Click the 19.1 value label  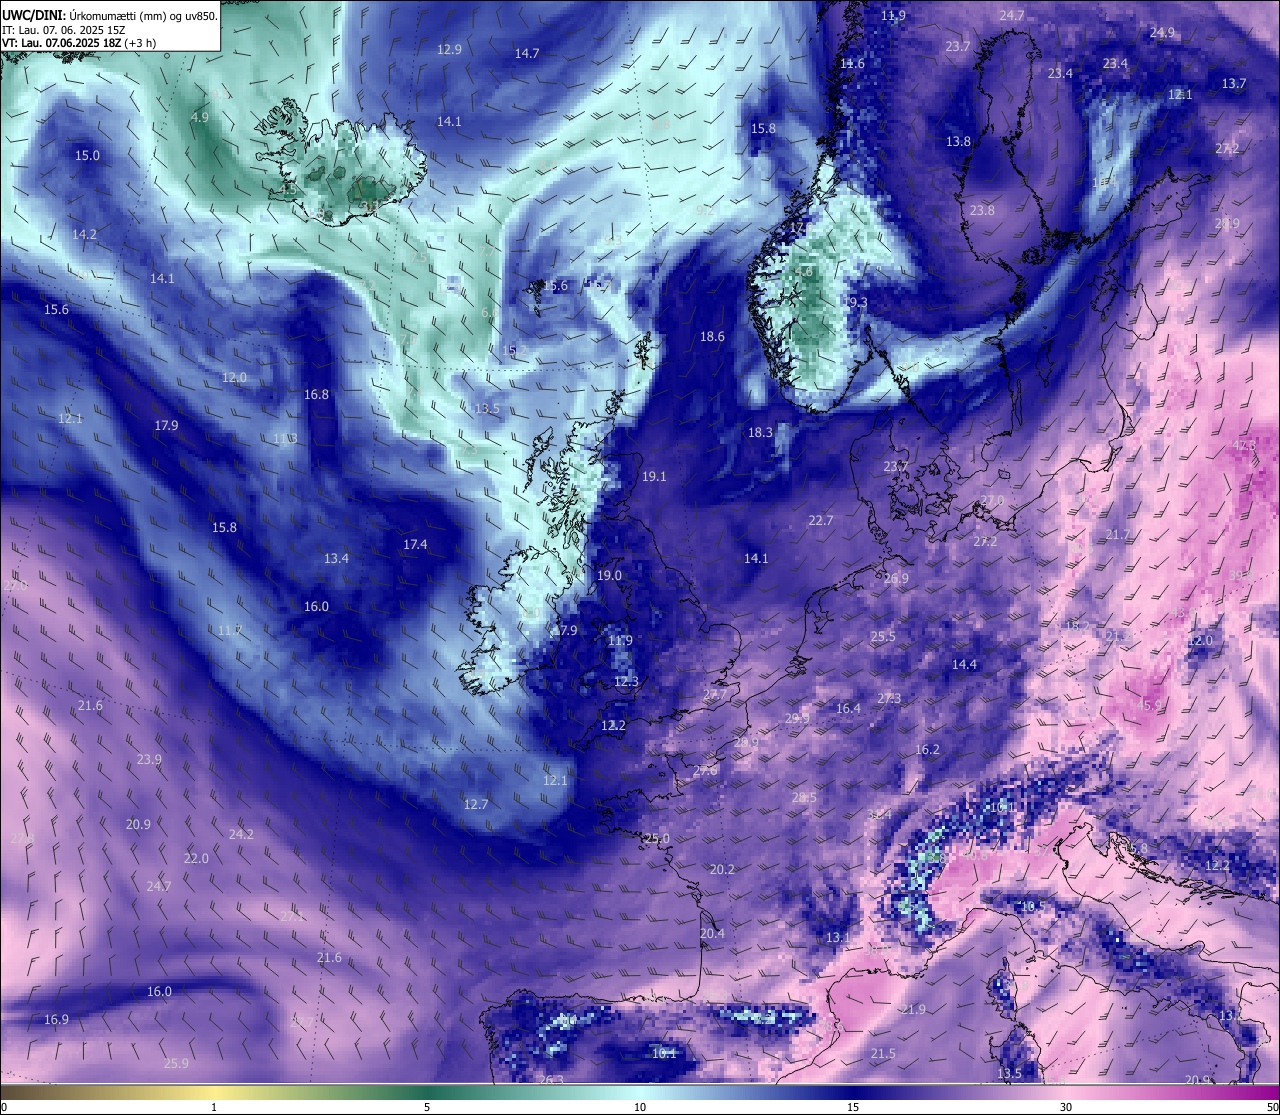(654, 476)
